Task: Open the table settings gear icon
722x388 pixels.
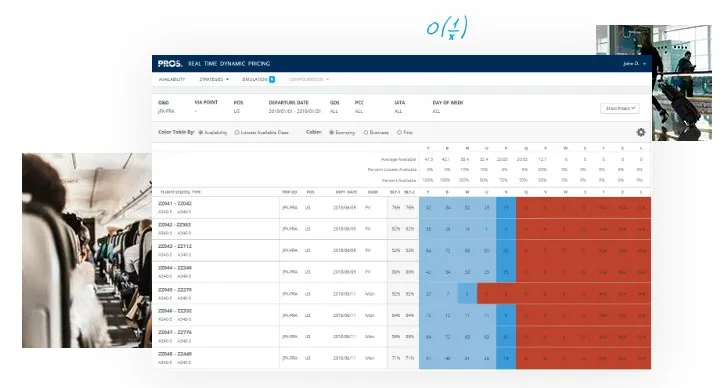Action: pyautogui.click(x=640, y=132)
